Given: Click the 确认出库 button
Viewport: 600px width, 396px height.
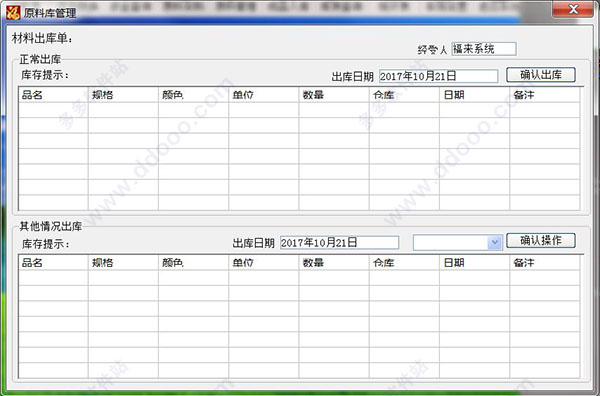Looking at the screenshot, I should pos(541,75).
